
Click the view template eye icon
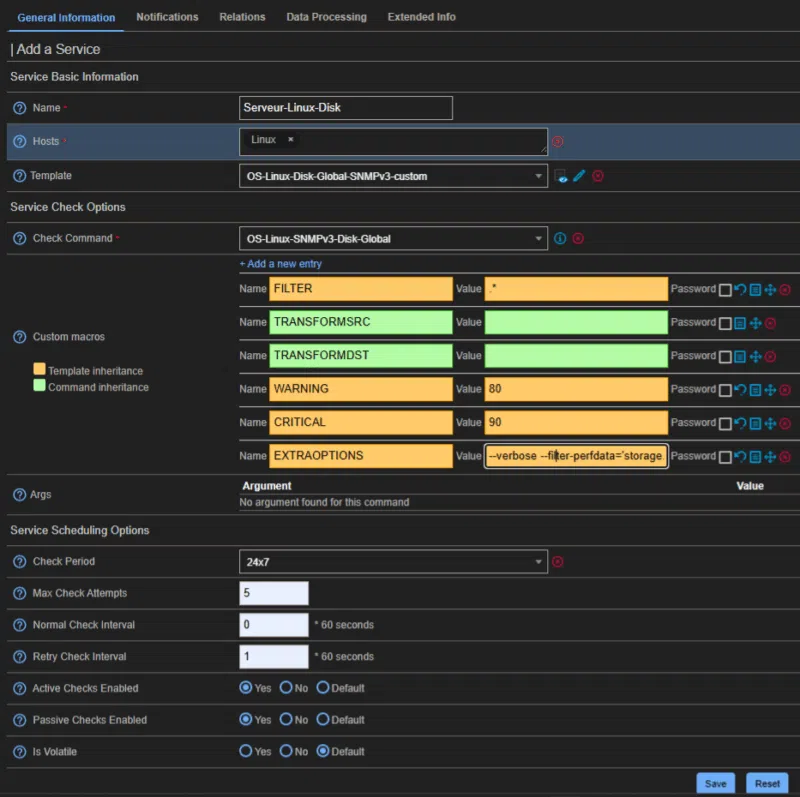click(x=561, y=176)
